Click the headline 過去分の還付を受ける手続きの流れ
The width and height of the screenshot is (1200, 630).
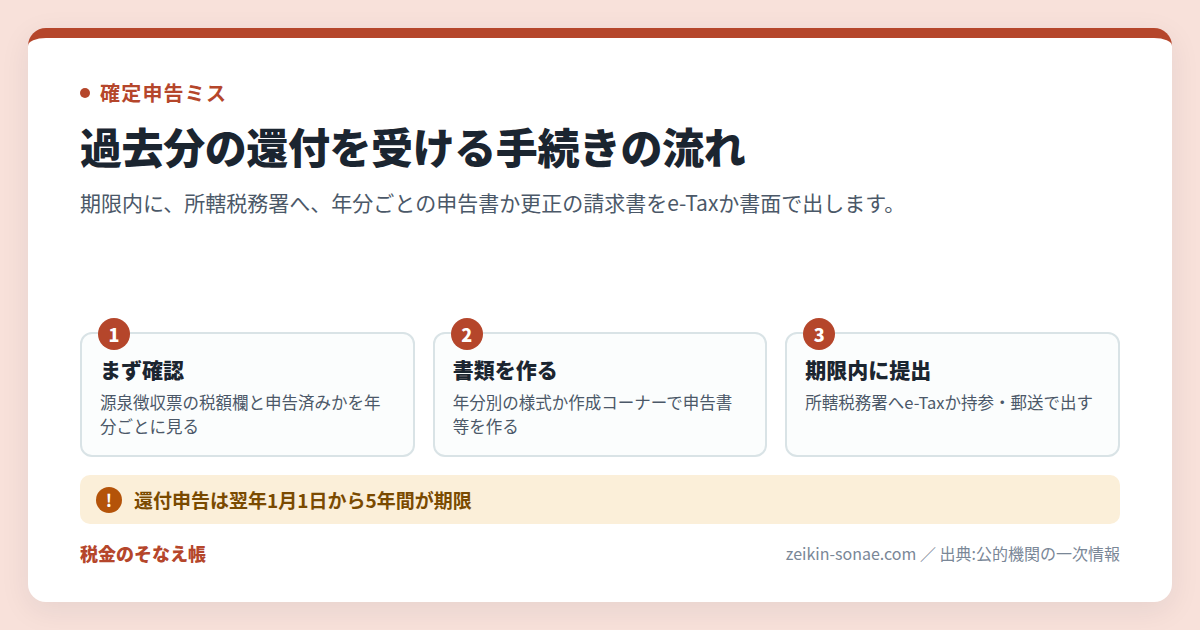pyautogui.click(x=413, y=150)
